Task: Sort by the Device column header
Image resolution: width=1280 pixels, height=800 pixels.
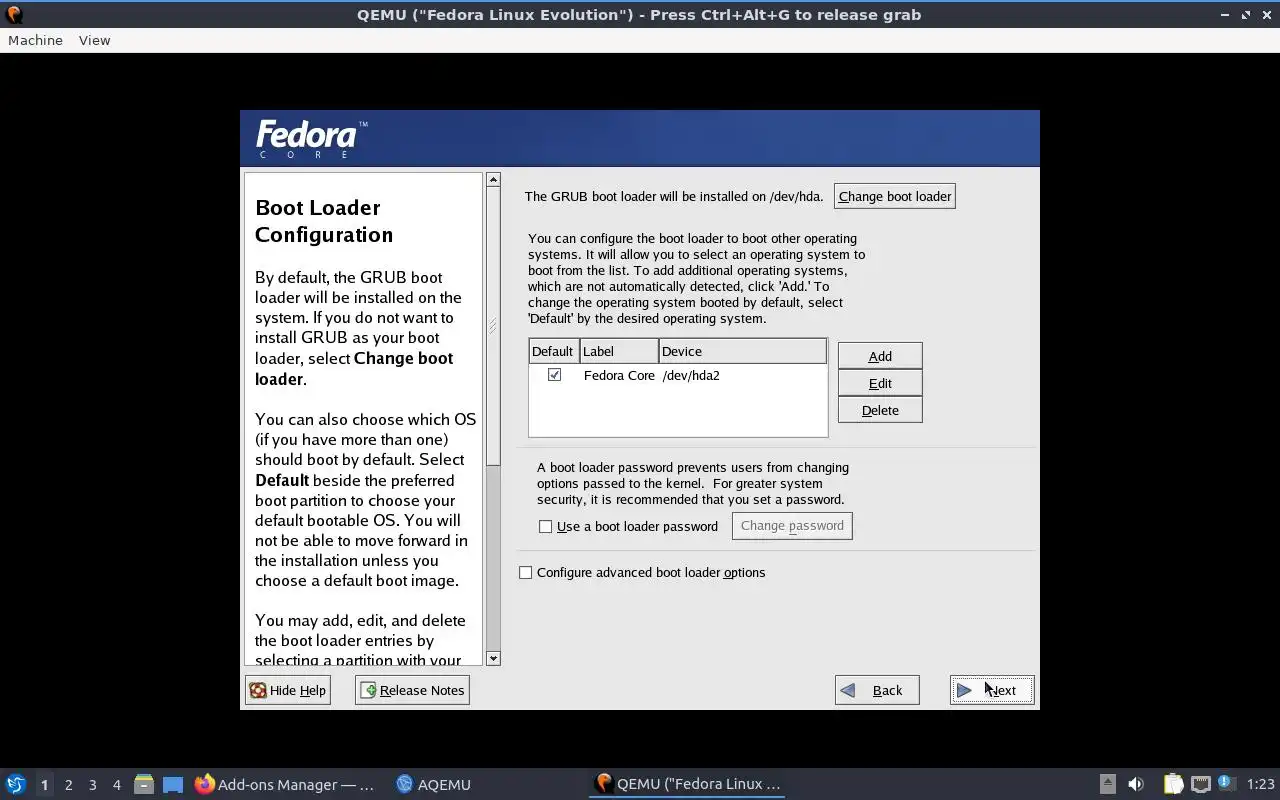Action: tap(743, 351)
